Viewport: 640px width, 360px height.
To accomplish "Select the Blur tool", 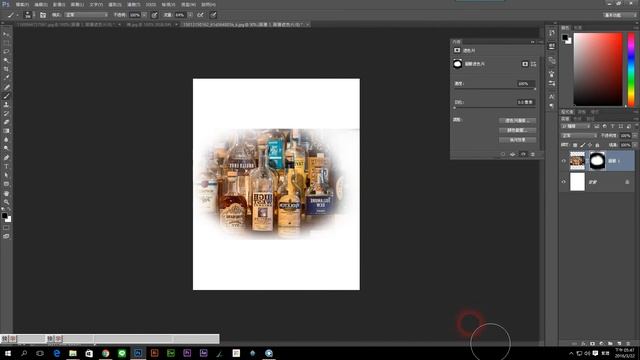I will coord(6,140).
